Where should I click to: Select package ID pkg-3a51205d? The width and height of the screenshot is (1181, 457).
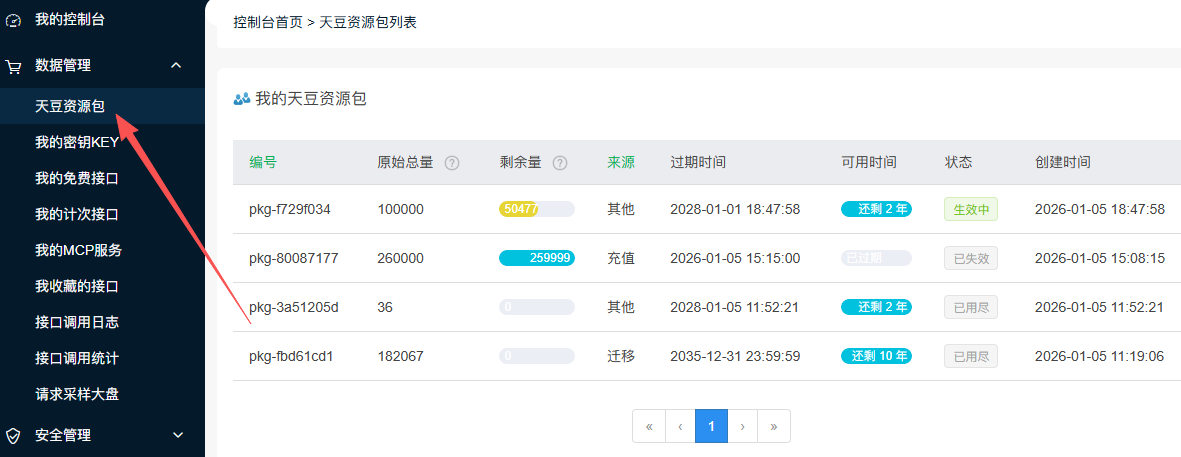click(x=294, y=307)
